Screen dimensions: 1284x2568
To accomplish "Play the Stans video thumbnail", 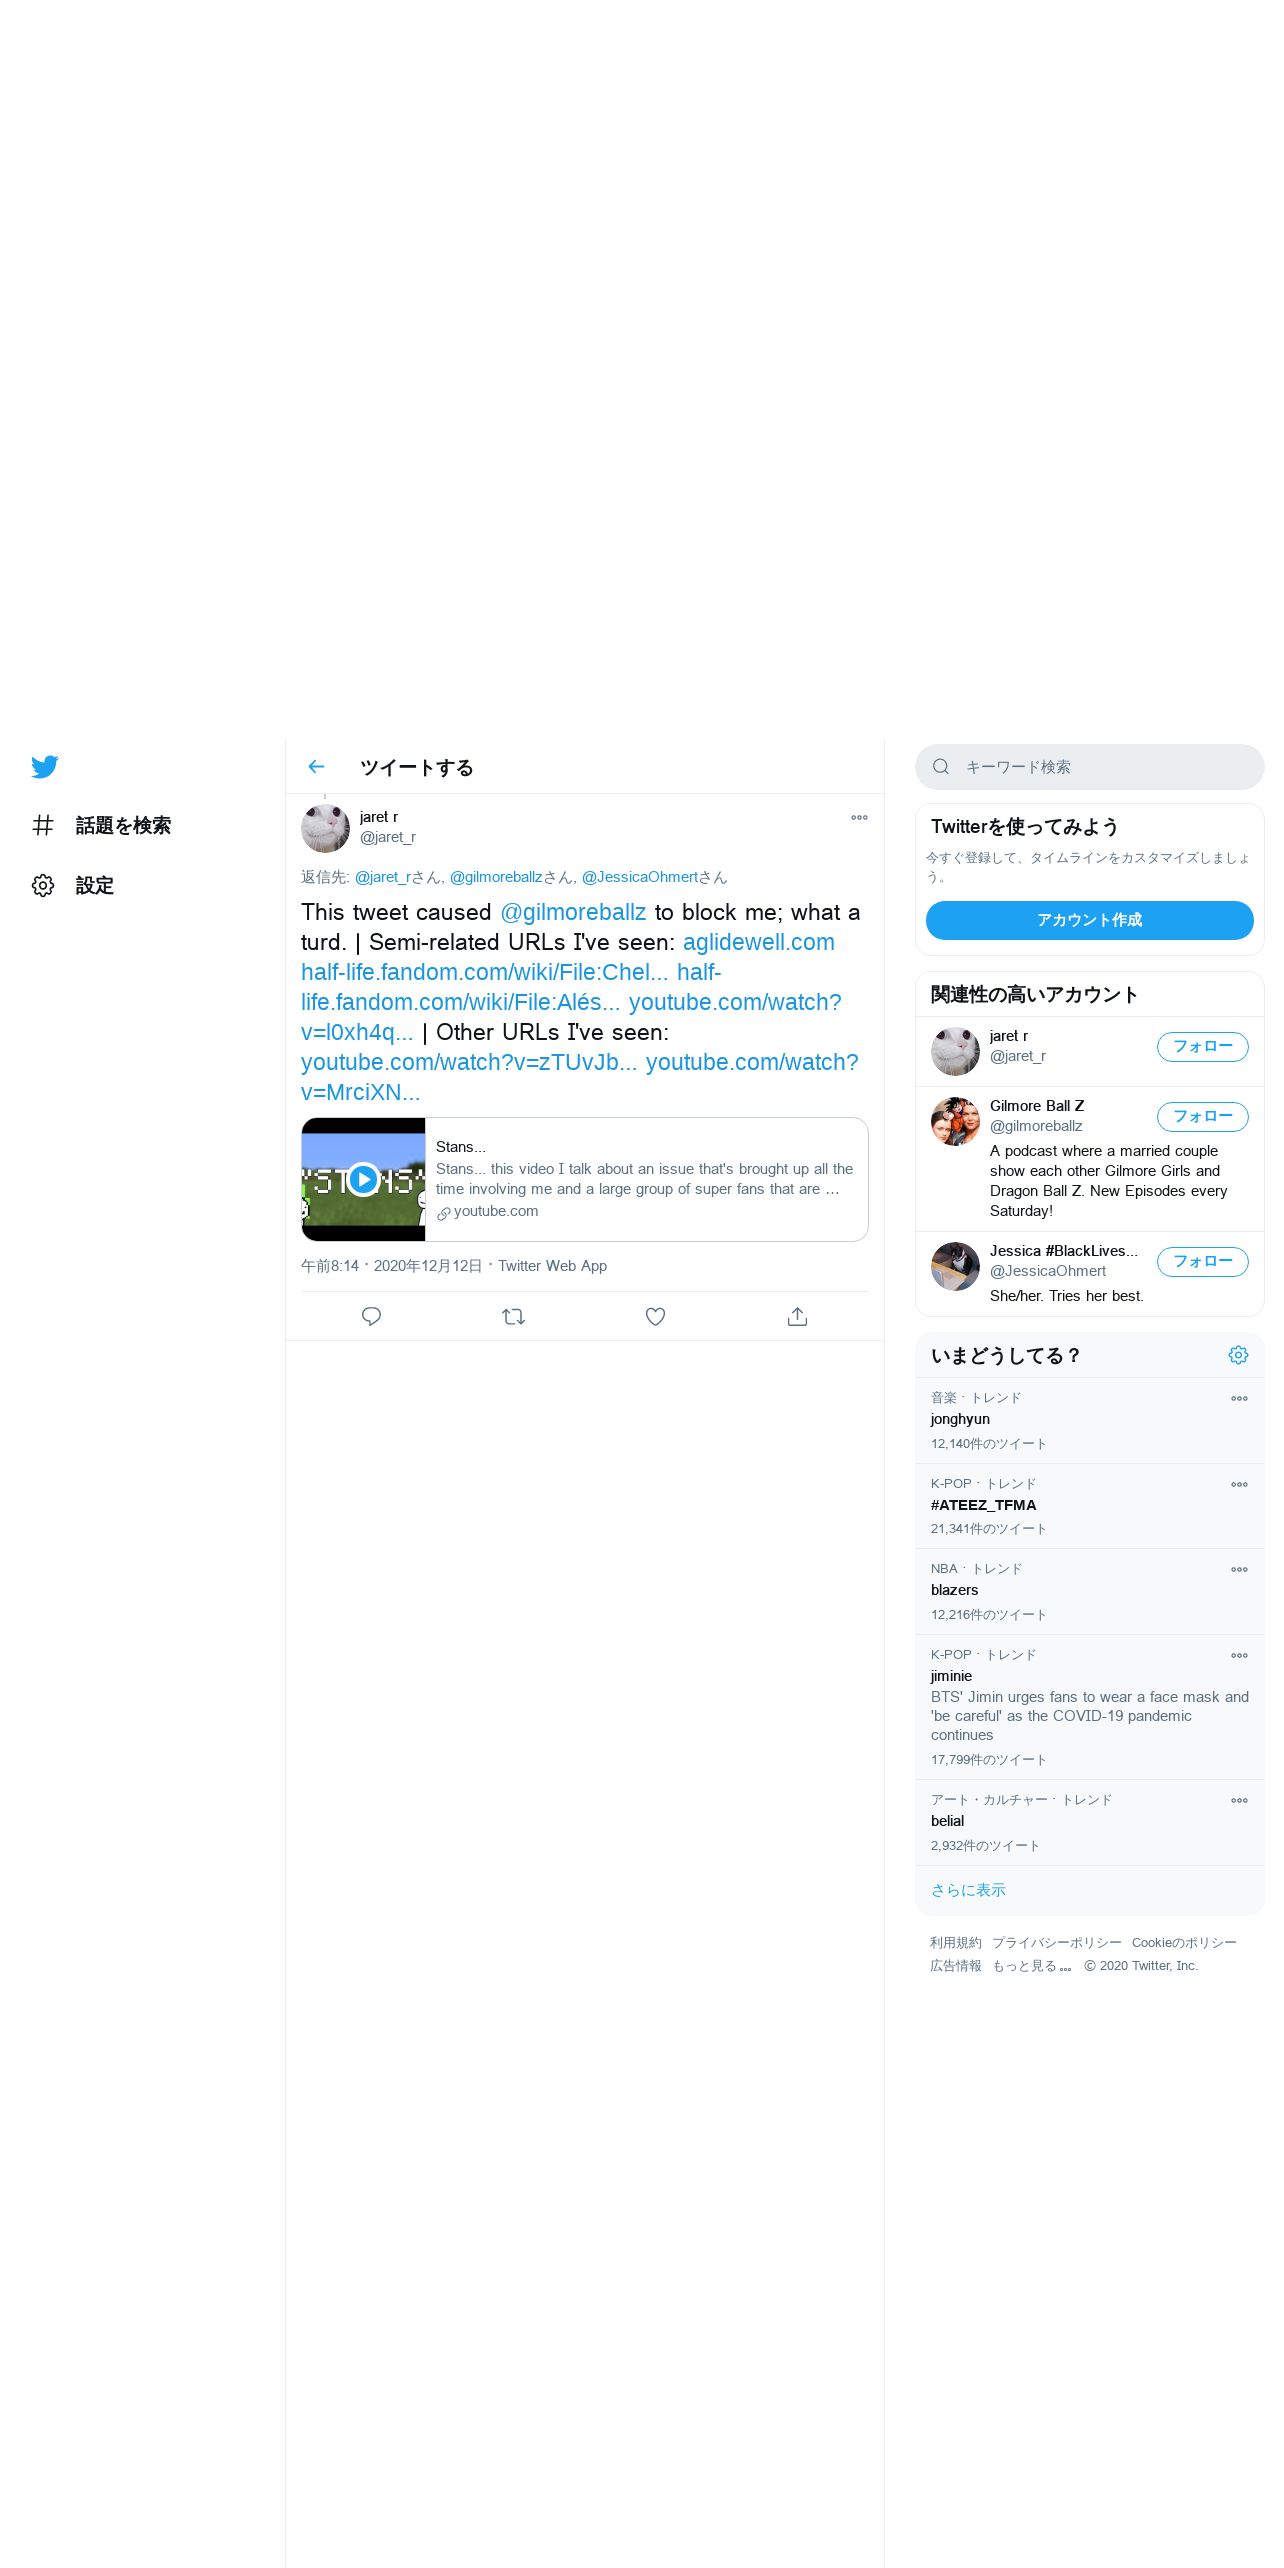I will [x=363, y=1180].
